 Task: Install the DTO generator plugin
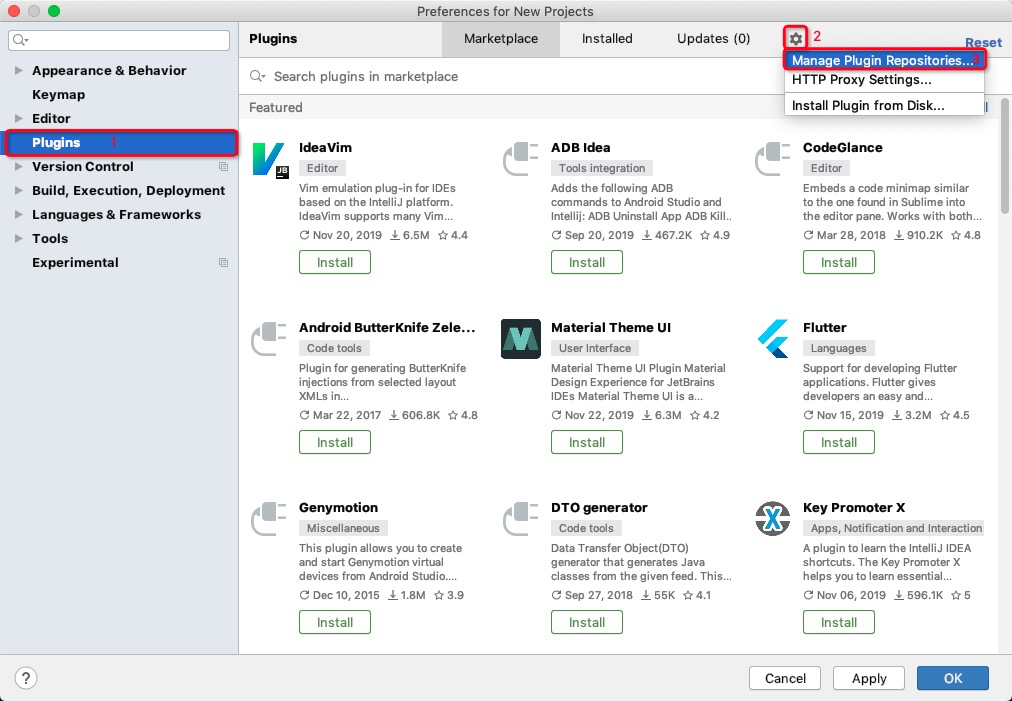(587, 622)
